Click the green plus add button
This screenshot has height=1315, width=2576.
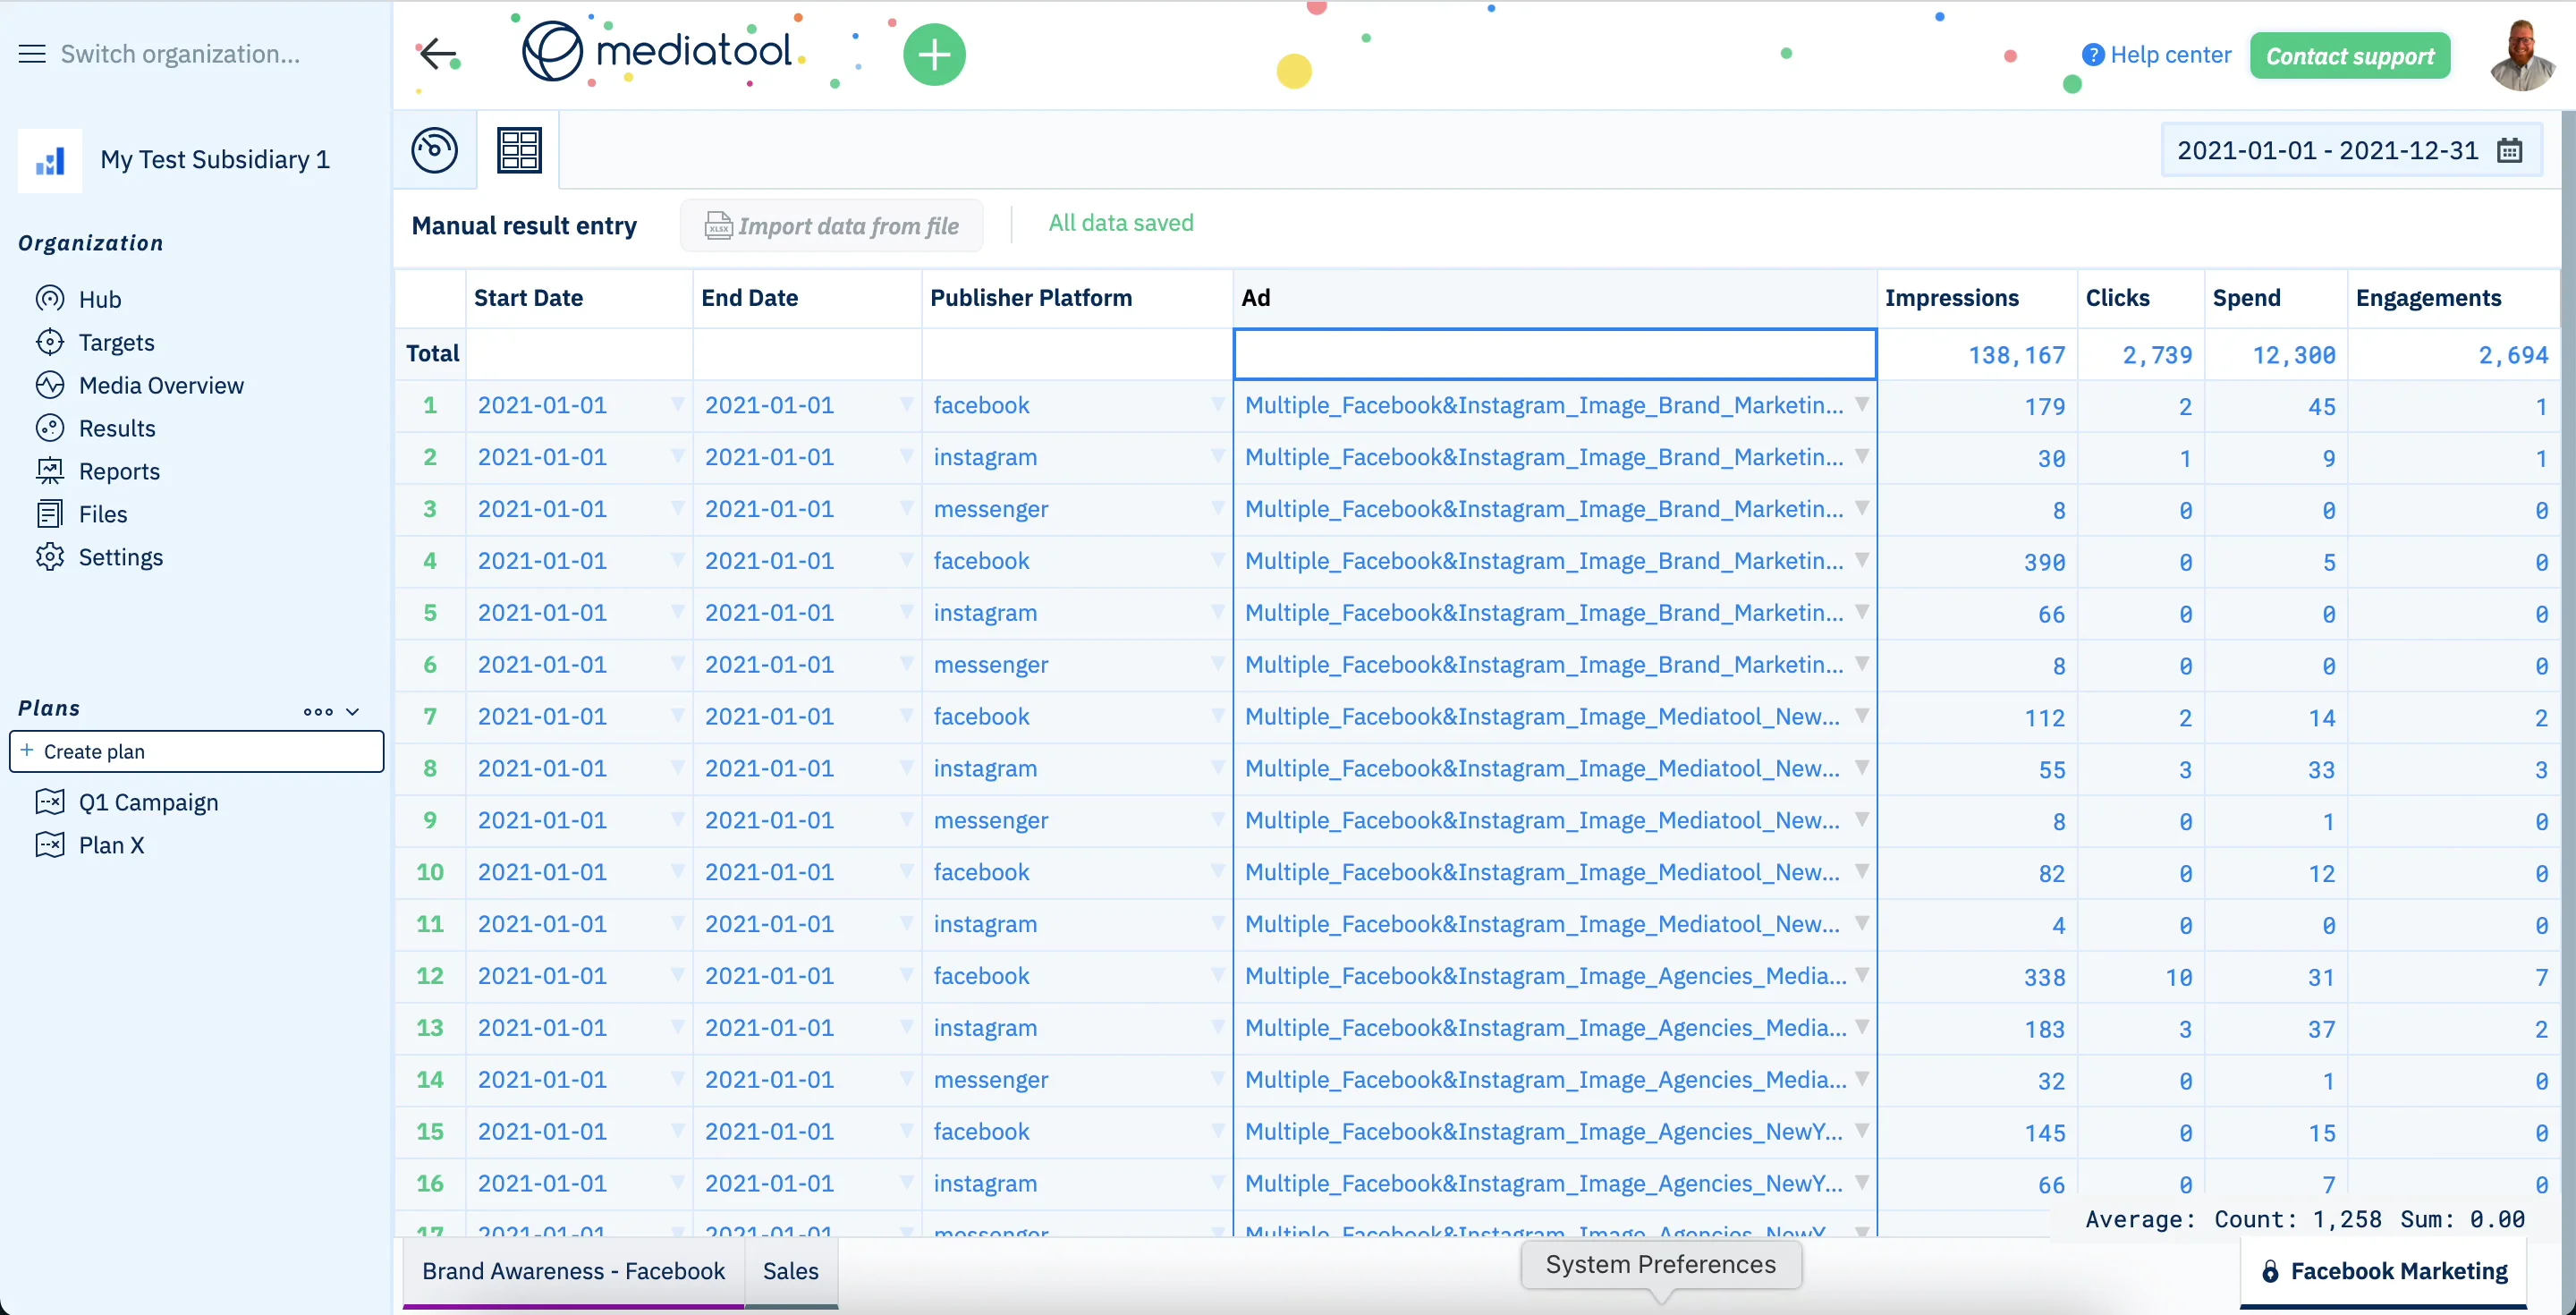[x=933, y=54]
